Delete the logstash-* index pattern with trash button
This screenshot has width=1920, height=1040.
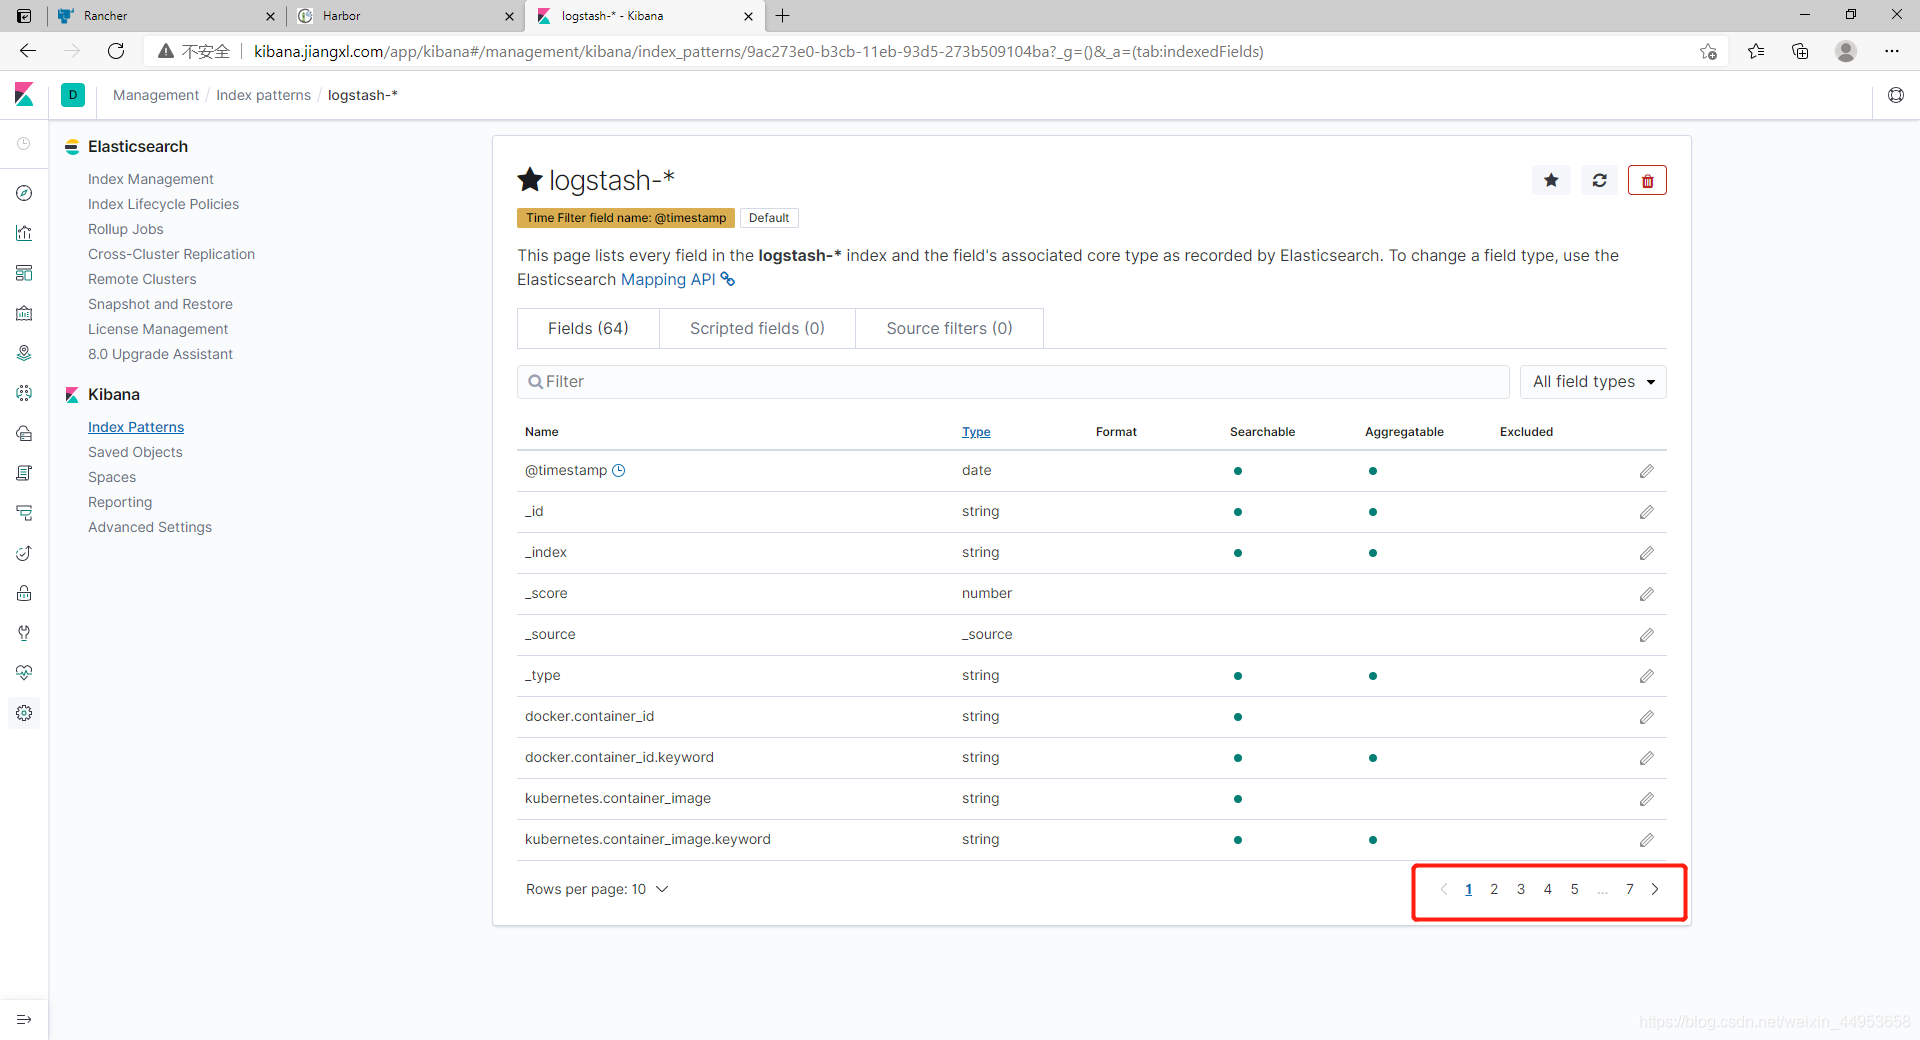point(1647,180)
